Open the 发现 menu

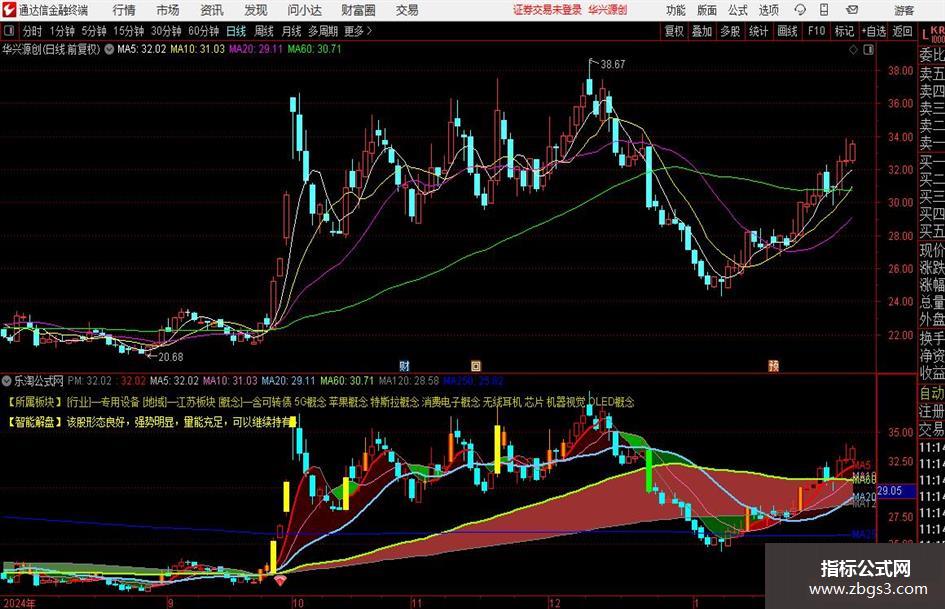pyautogui.click(x=256, y=10)
